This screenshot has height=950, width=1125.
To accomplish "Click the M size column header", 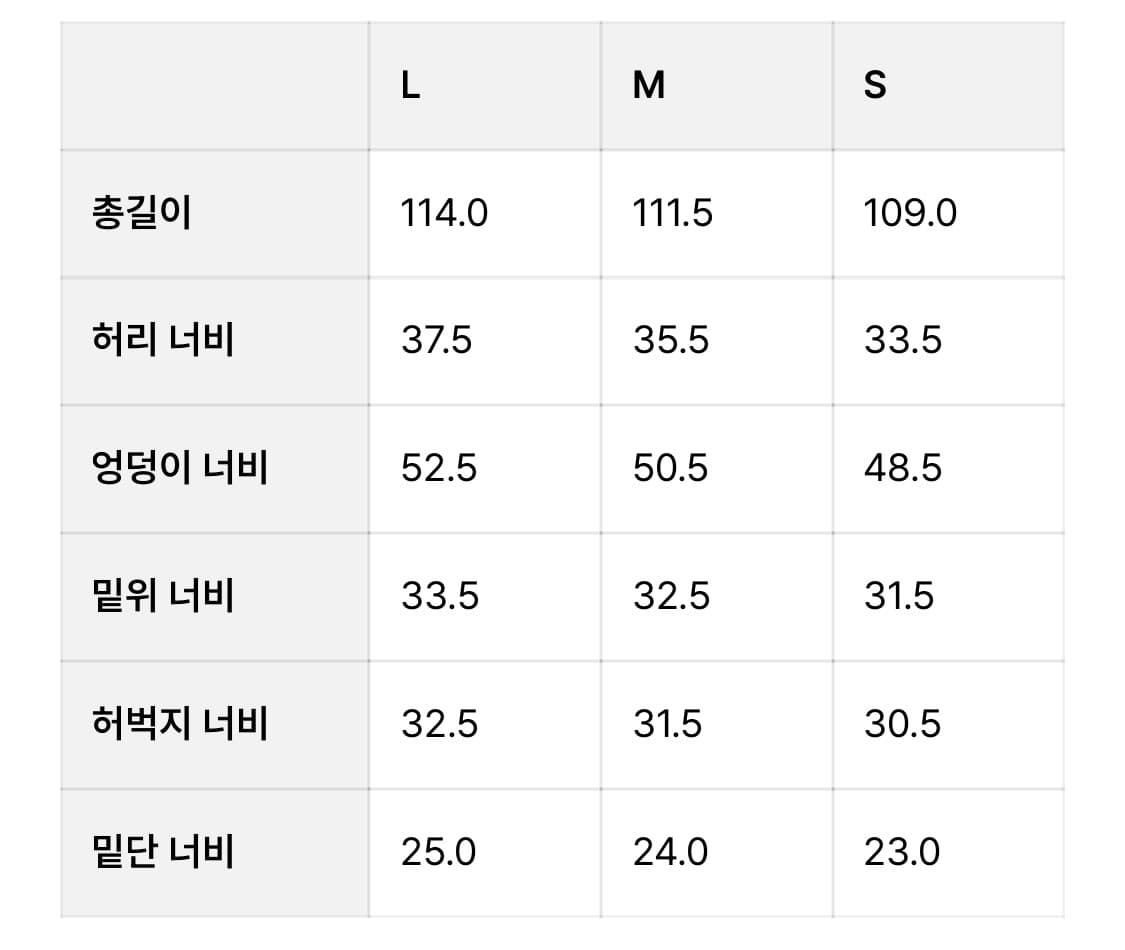I will coord(649,86).
